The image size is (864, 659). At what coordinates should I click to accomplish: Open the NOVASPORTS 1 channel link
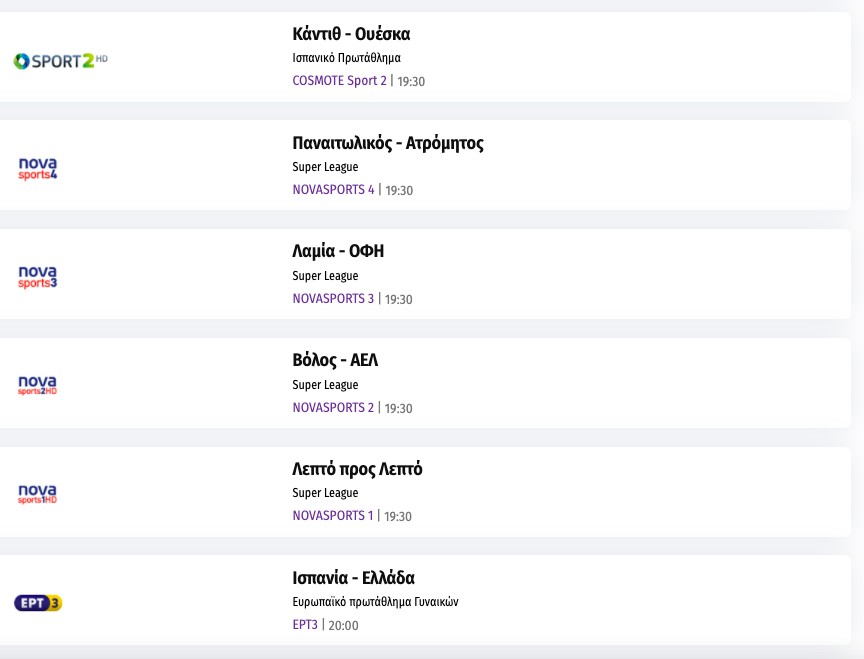pyautogui.click(x=333, y=516)
